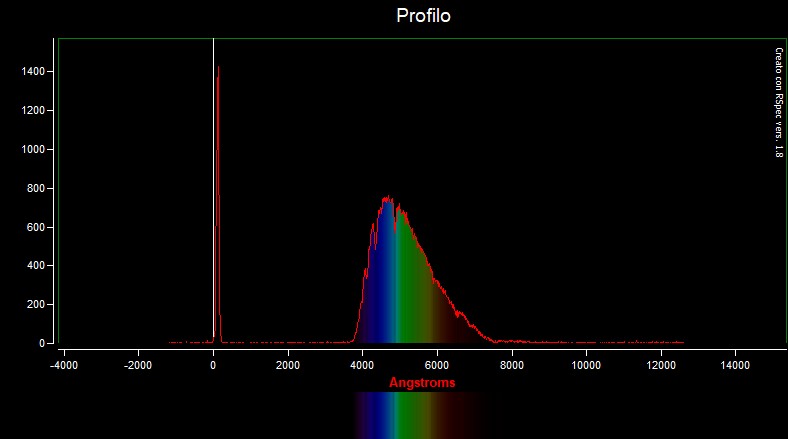Click the 8000 tick label on the x-axis
Screen dimensions: 788x439
click(512, 366)
